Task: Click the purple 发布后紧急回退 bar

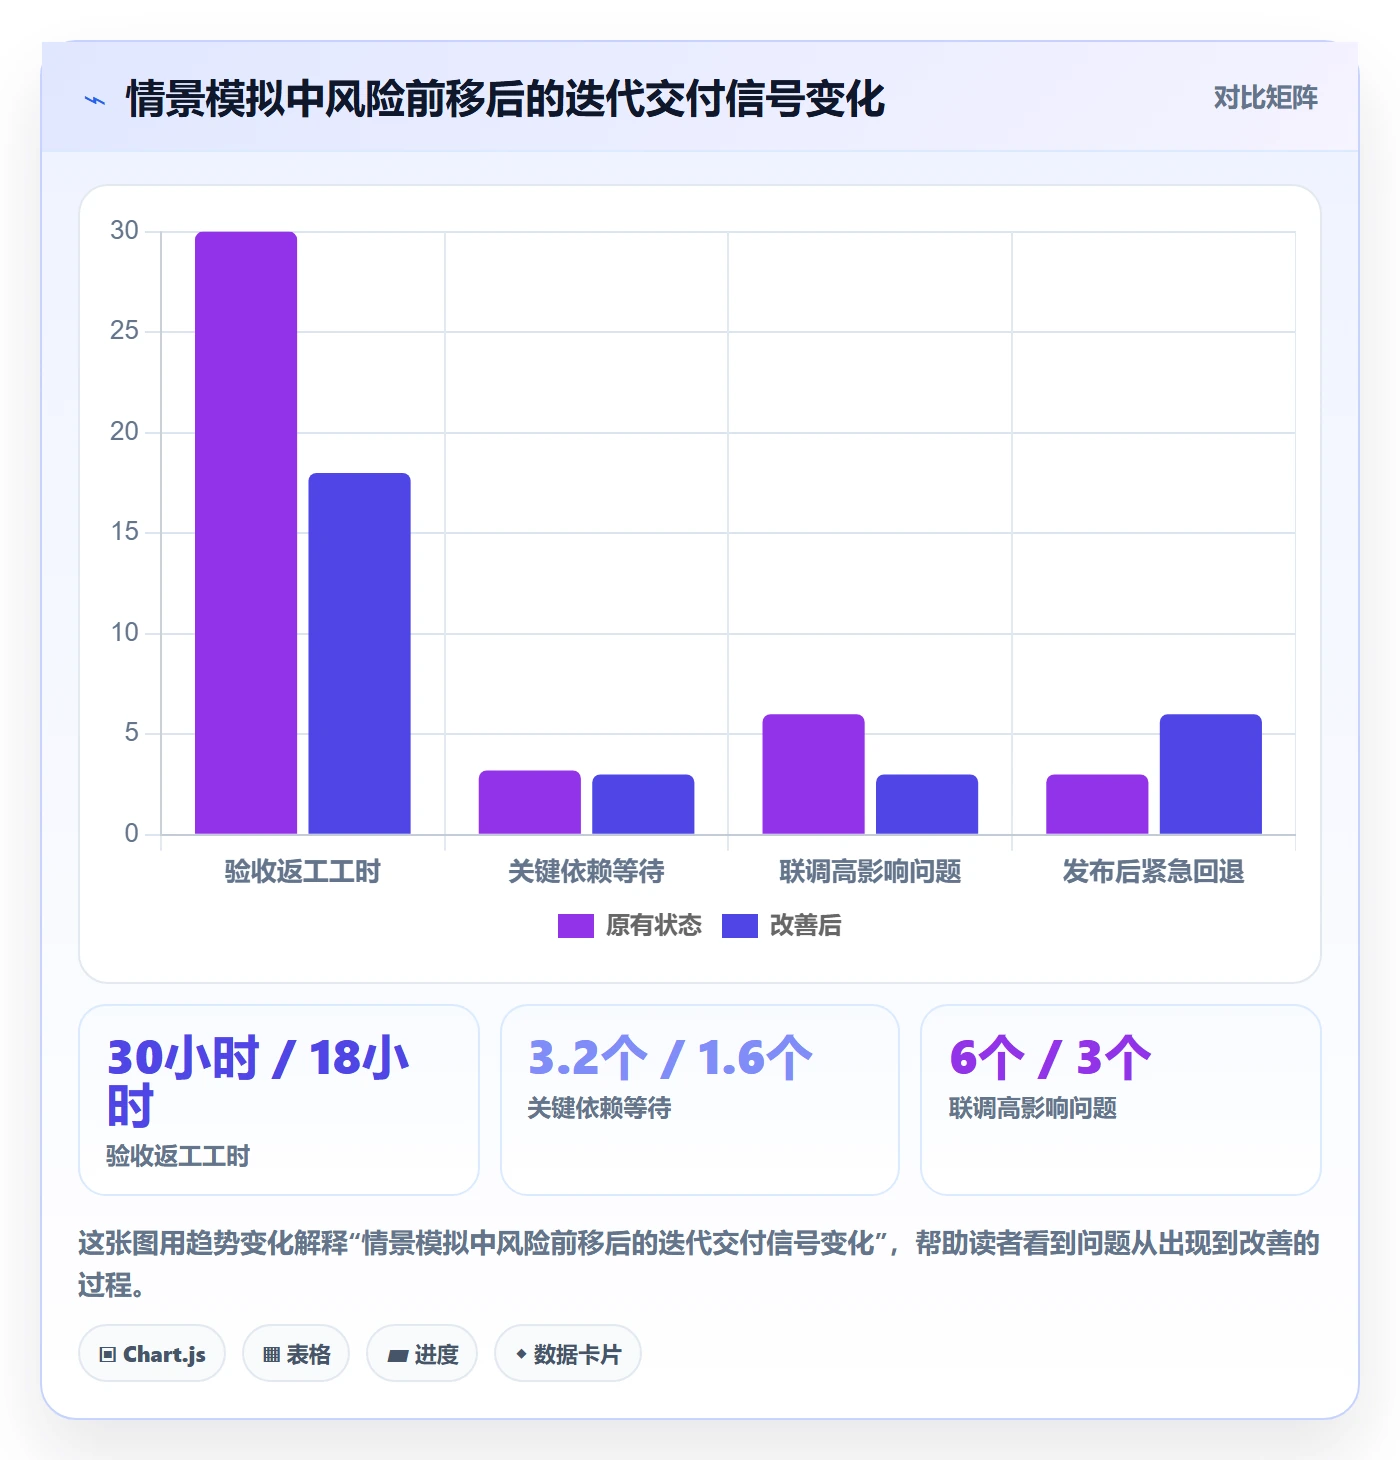Action: point(1097,804)
